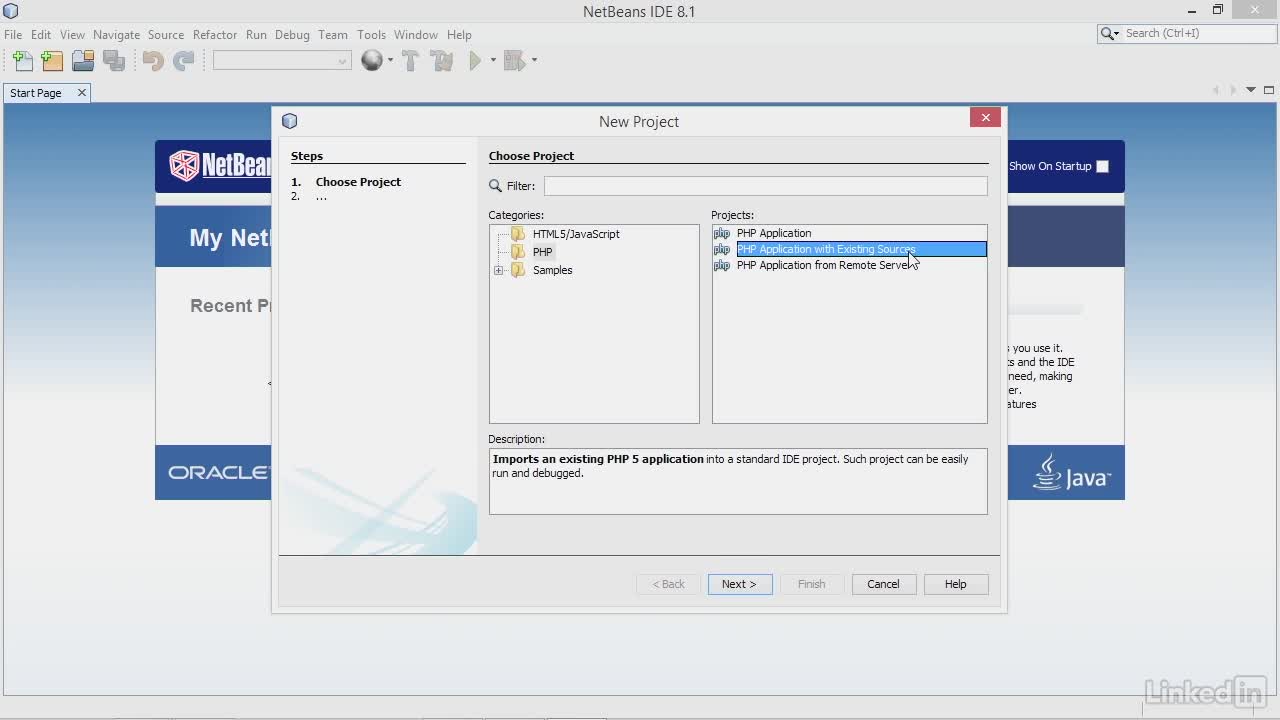Click the New Project dialog title icon
The height and width of the screenshot is (720, 1280).
tap(290, 121)
